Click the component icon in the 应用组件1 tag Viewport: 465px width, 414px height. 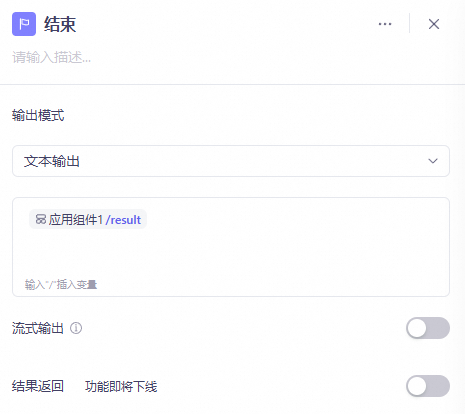(x=41, y=219)
